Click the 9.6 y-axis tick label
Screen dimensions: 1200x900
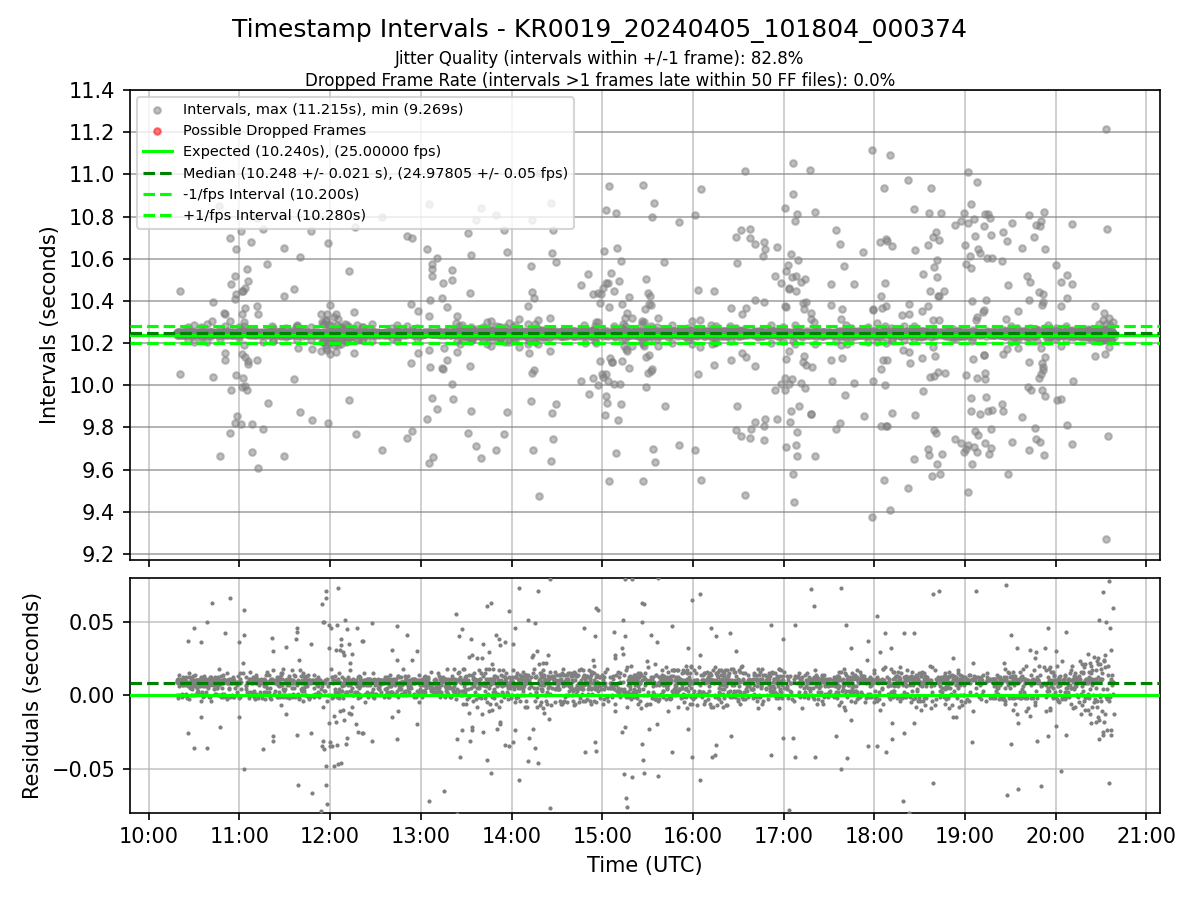click(x=101, y=470)
